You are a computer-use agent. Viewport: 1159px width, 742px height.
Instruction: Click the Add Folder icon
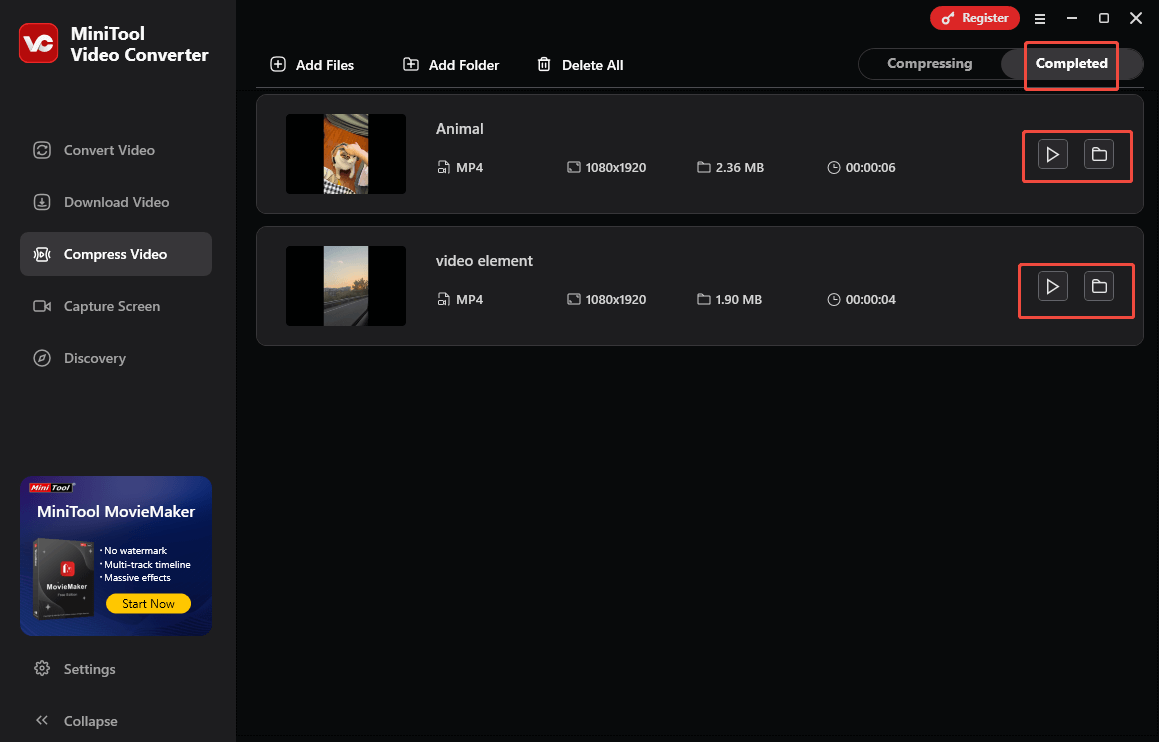411,64
